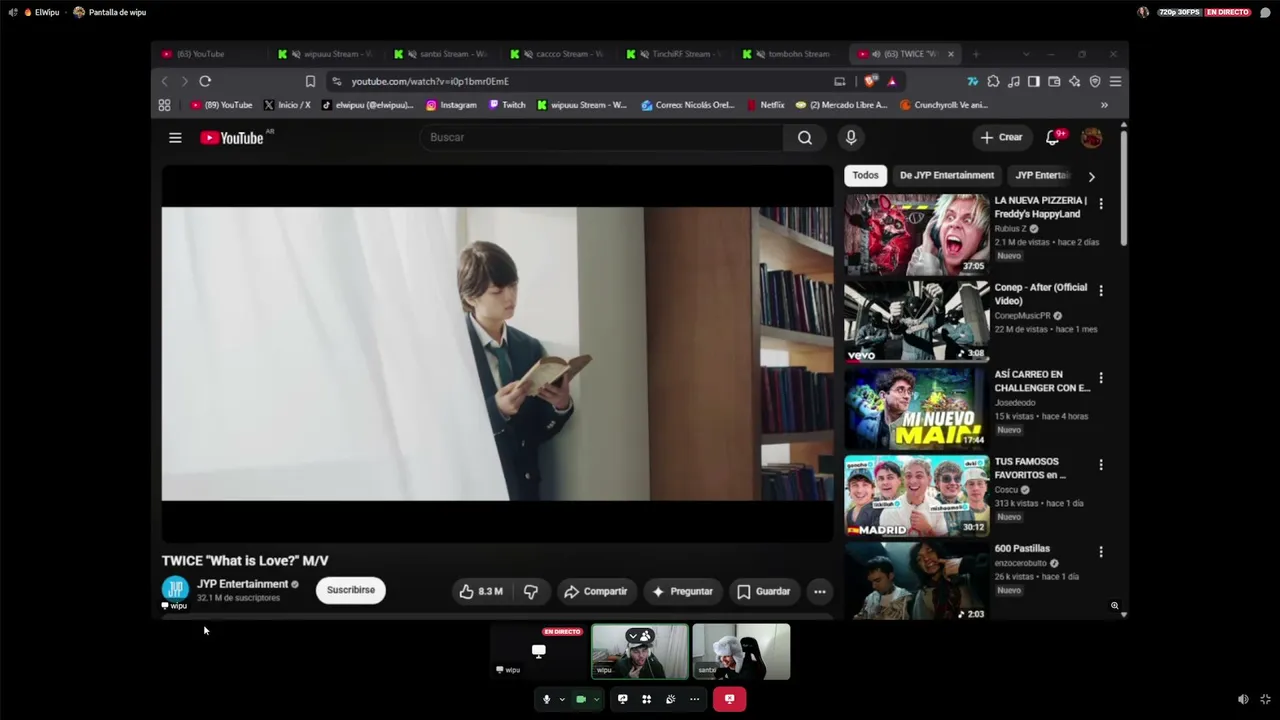Exit fullscreen of the stream view
Image resolution: width=1280 pixels, height=720 pixels.
click(x=1265, y=699)
